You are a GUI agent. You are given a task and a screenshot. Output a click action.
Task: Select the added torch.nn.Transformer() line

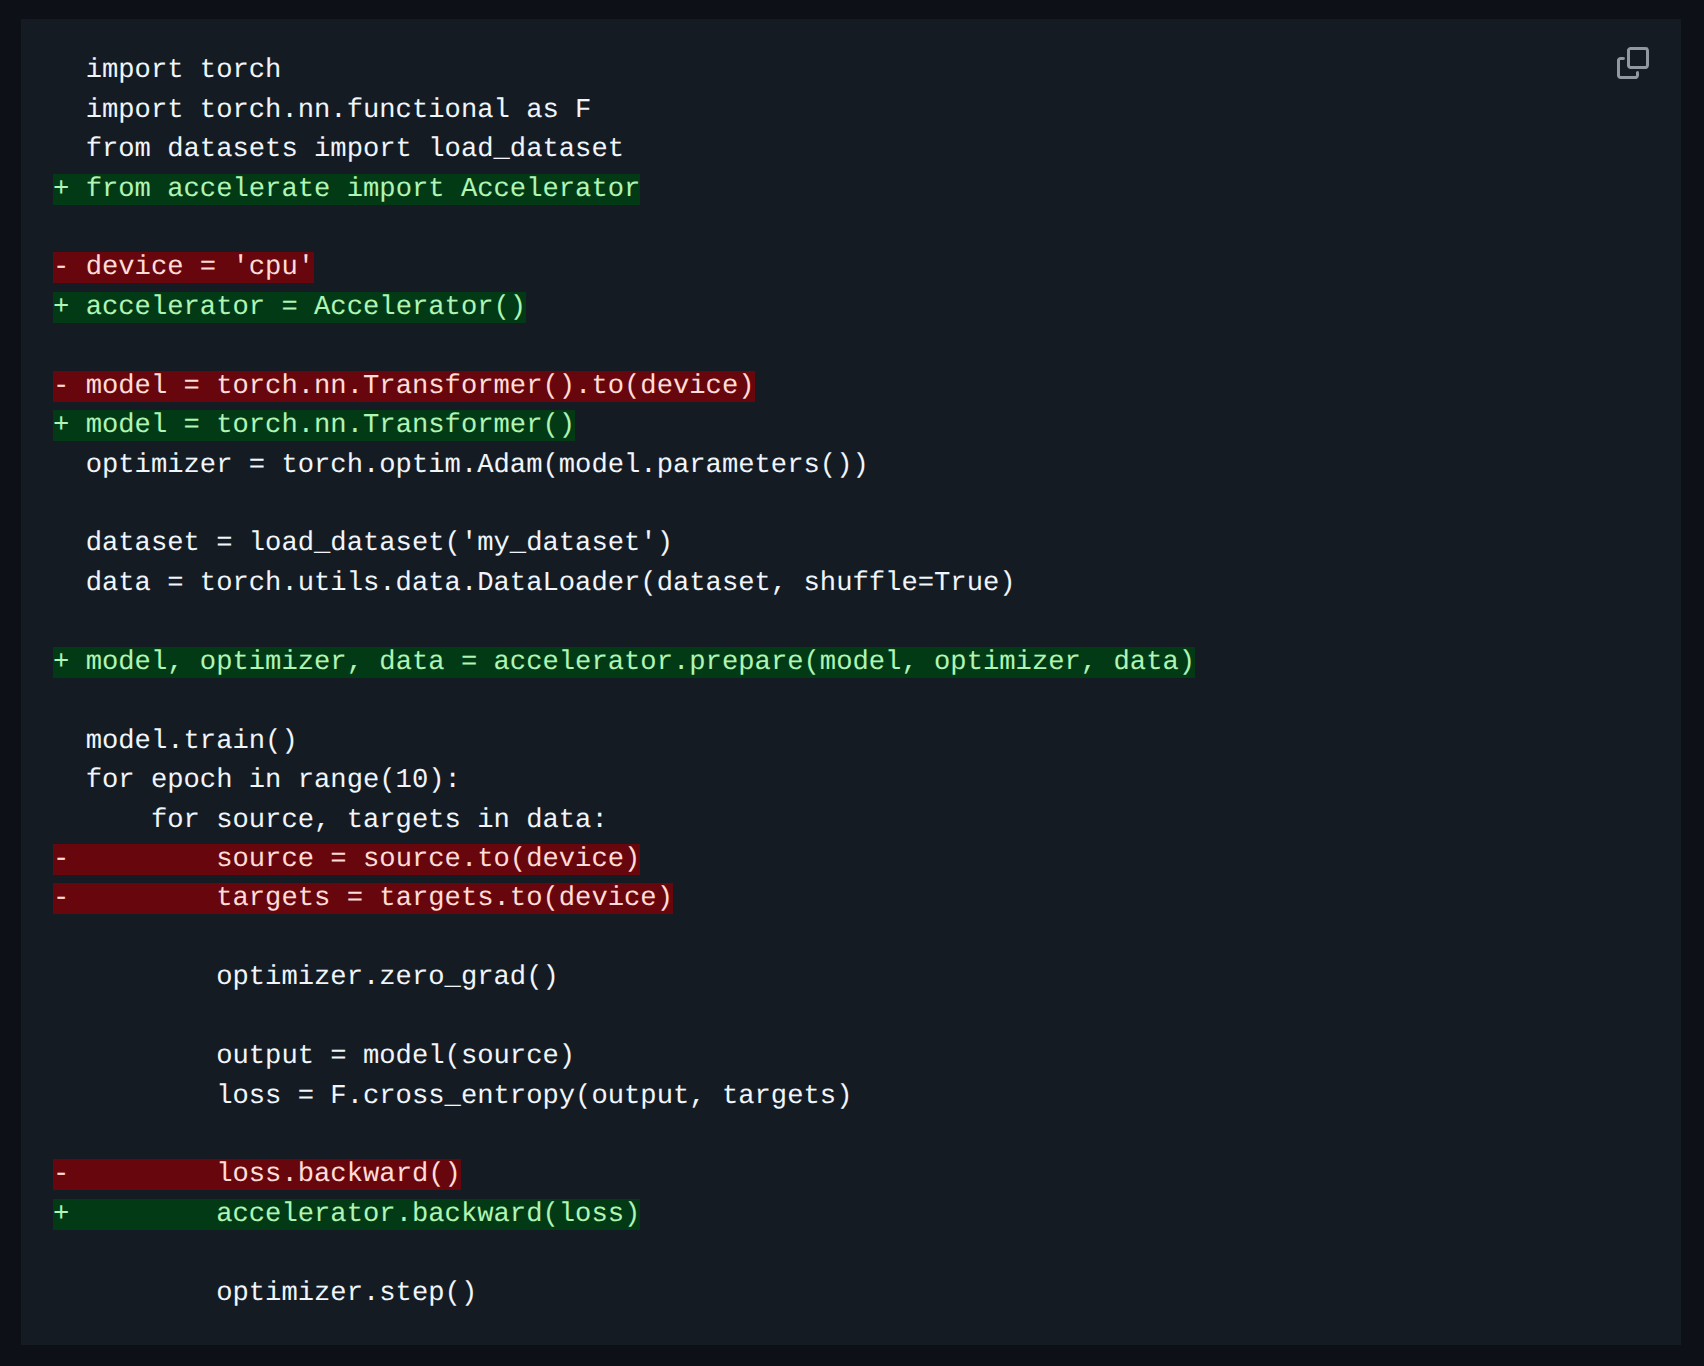click(315, 423)
